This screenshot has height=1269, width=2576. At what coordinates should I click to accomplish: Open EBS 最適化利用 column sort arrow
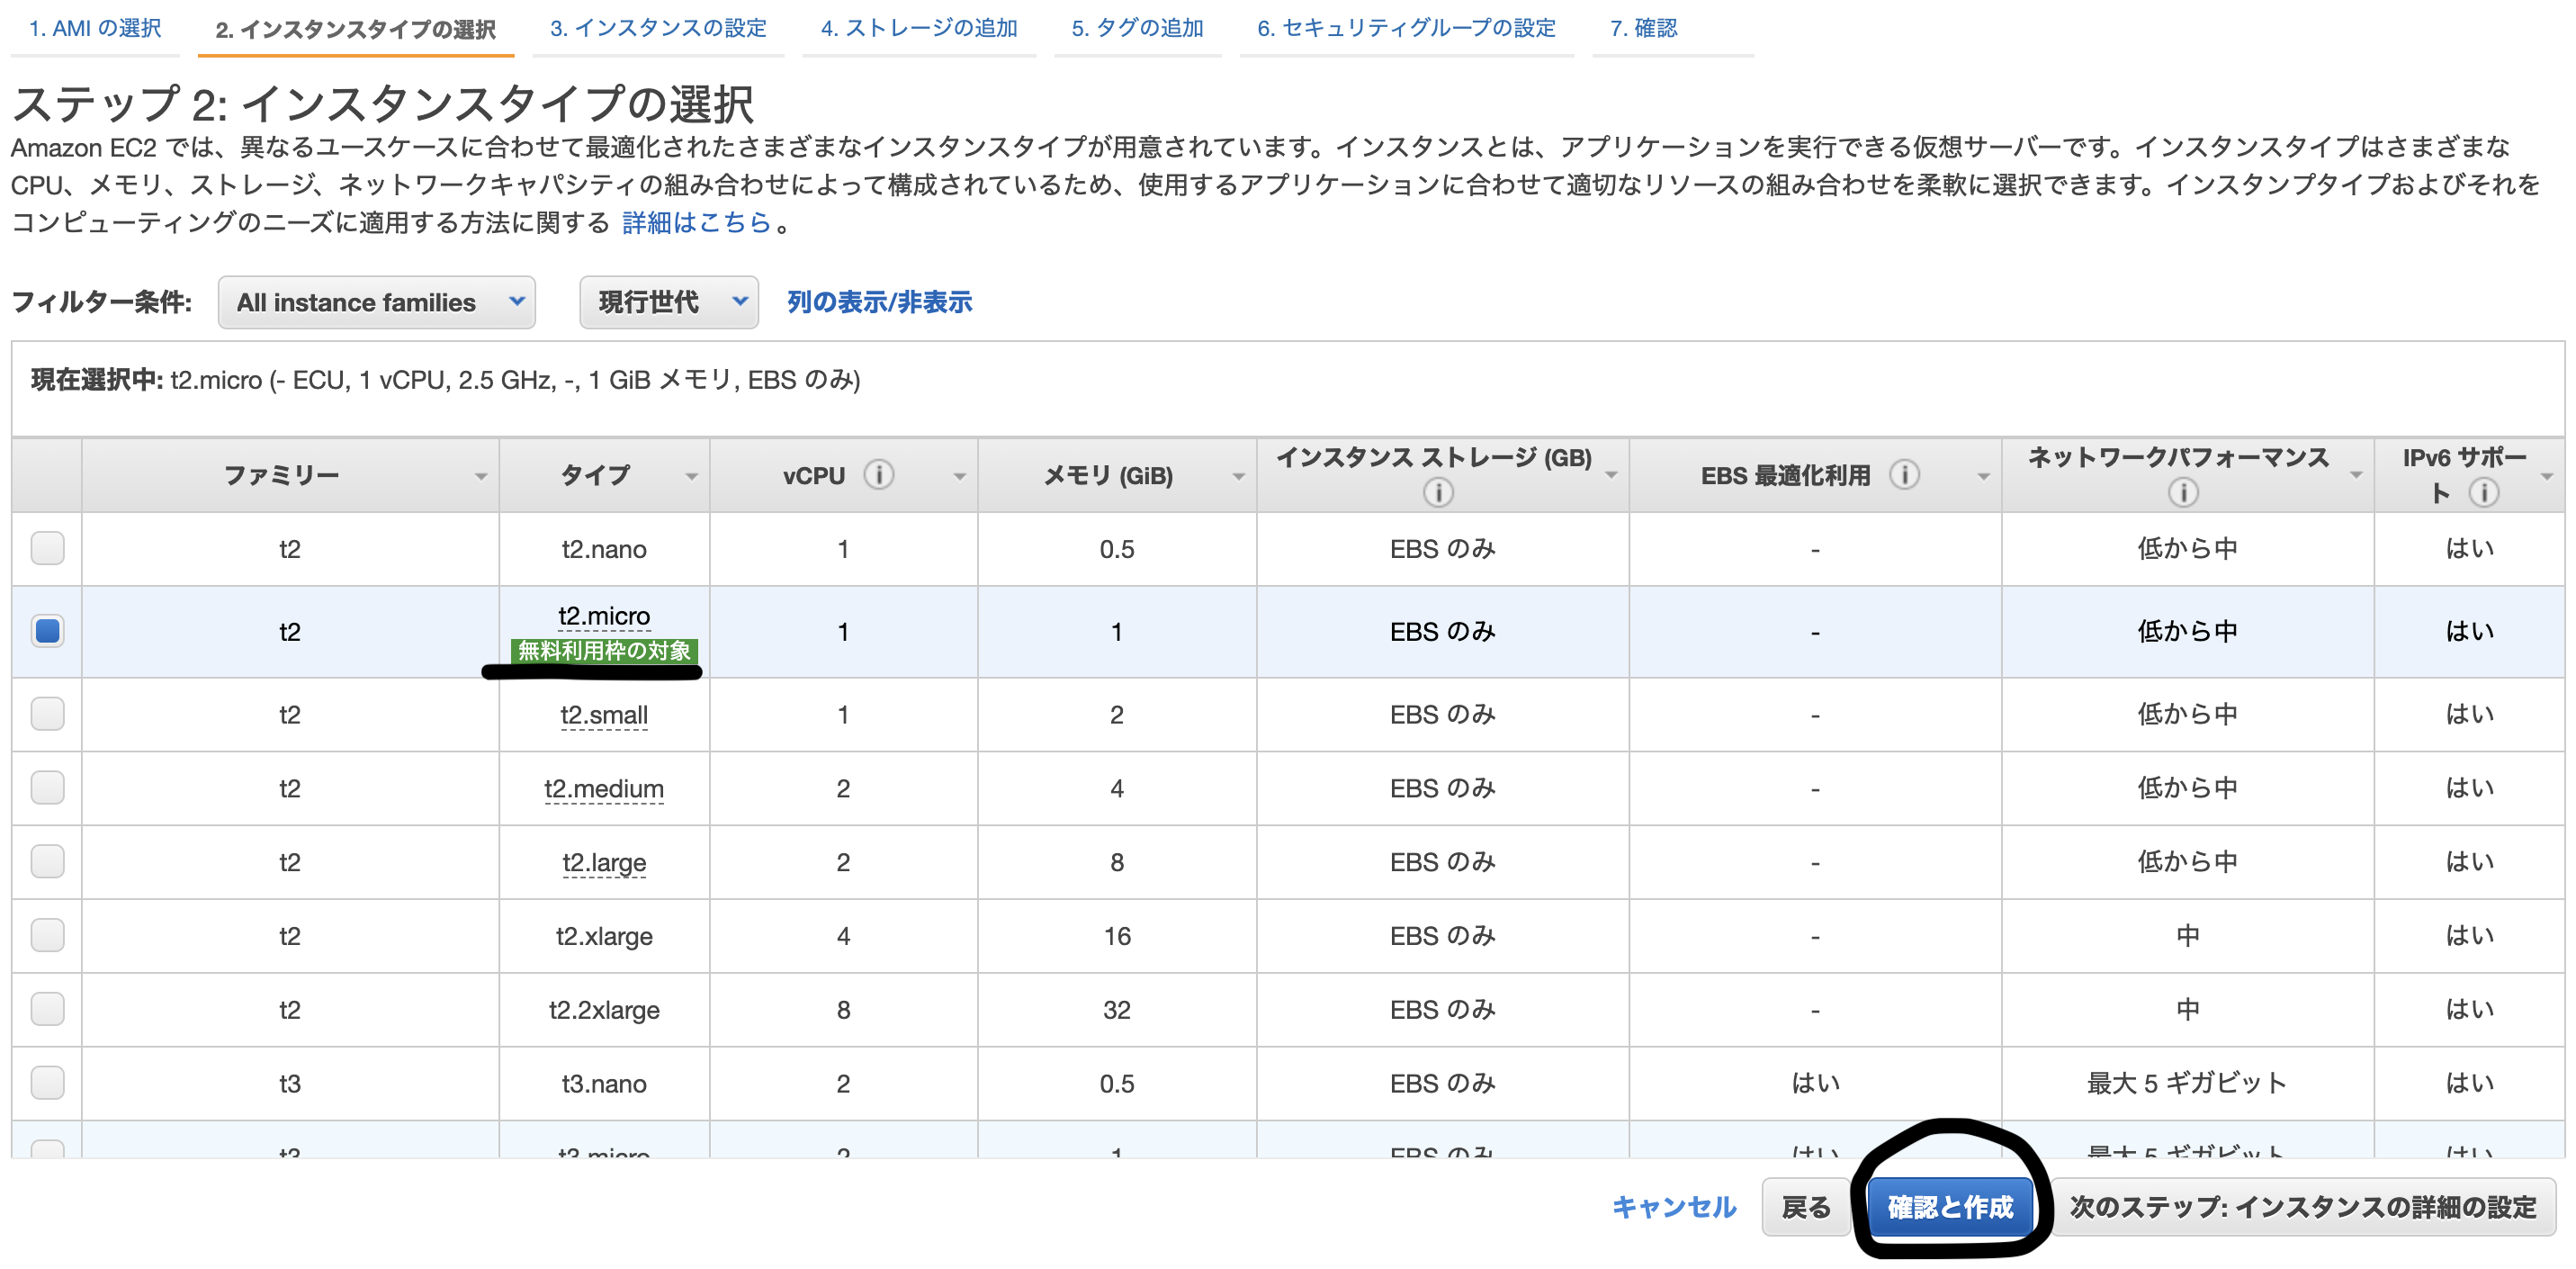[x=1984, y=477]
